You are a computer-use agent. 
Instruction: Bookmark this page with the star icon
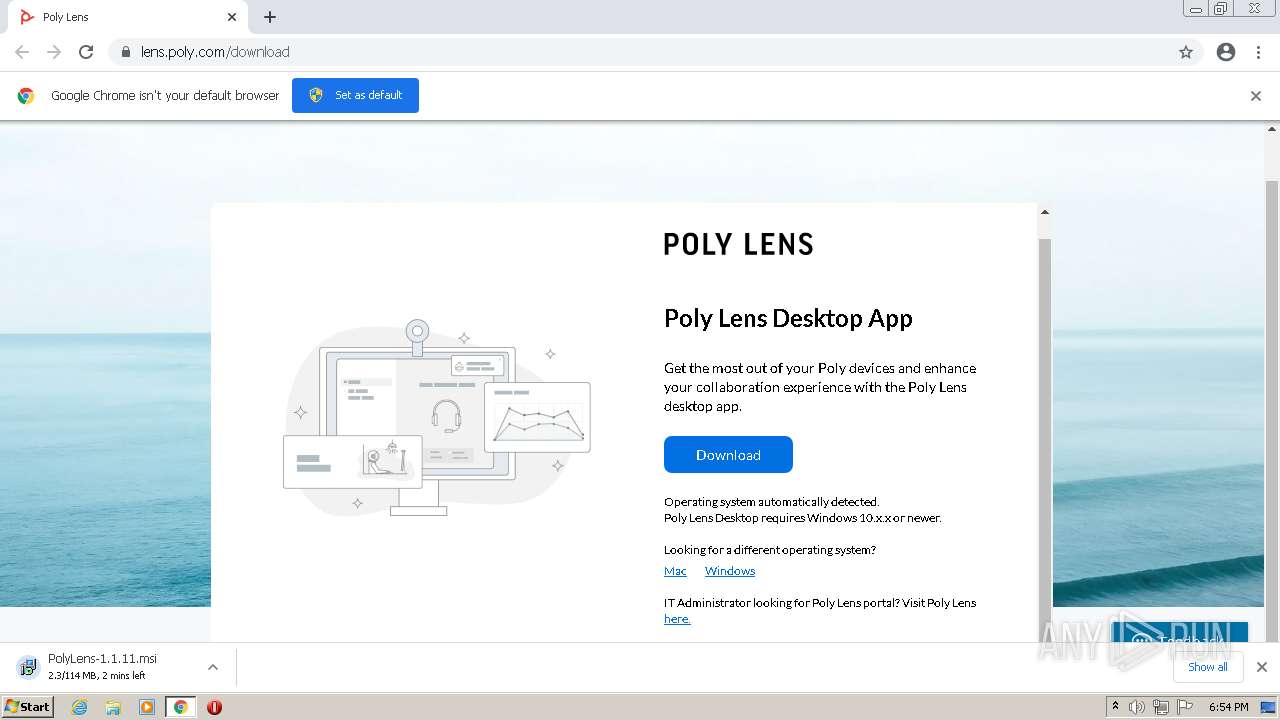(x=1186, y=52)
